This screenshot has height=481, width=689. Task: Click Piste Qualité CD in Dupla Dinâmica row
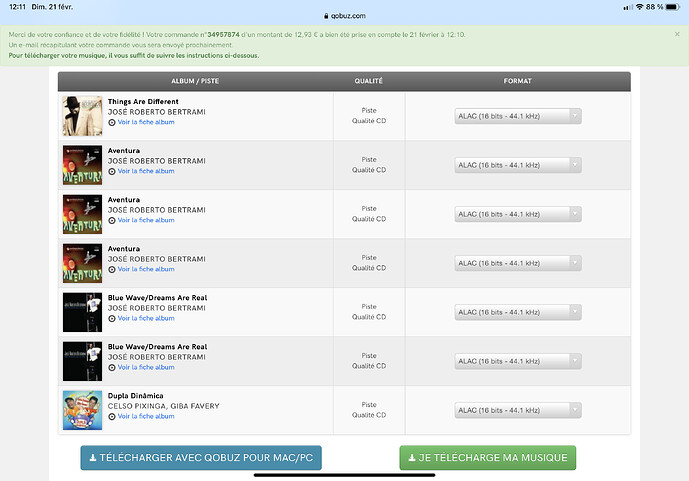coord(369,410)
